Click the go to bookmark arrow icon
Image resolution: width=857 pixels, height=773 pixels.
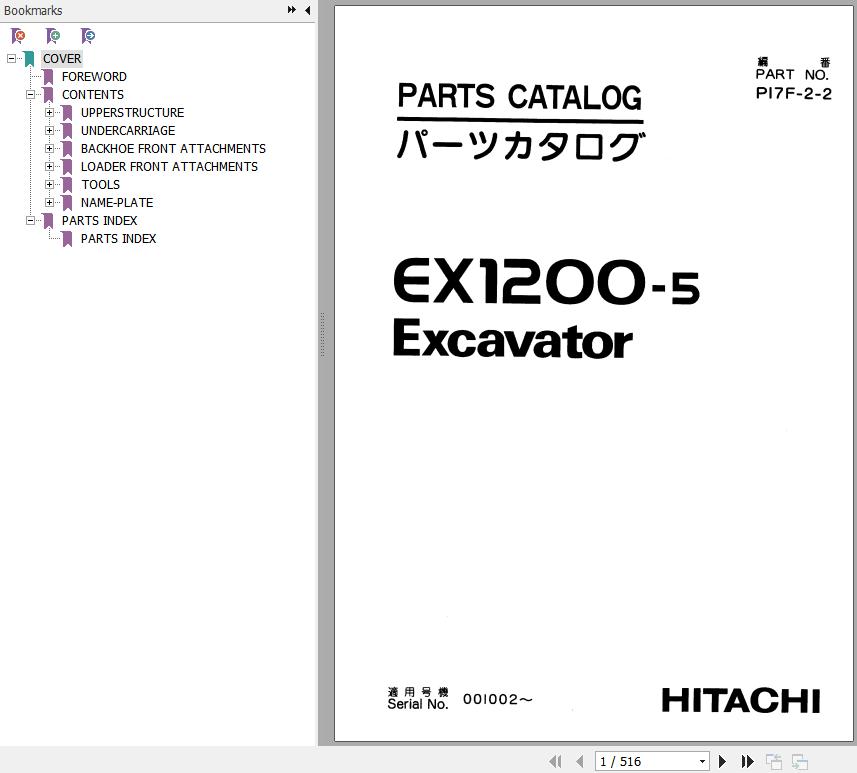87,36
